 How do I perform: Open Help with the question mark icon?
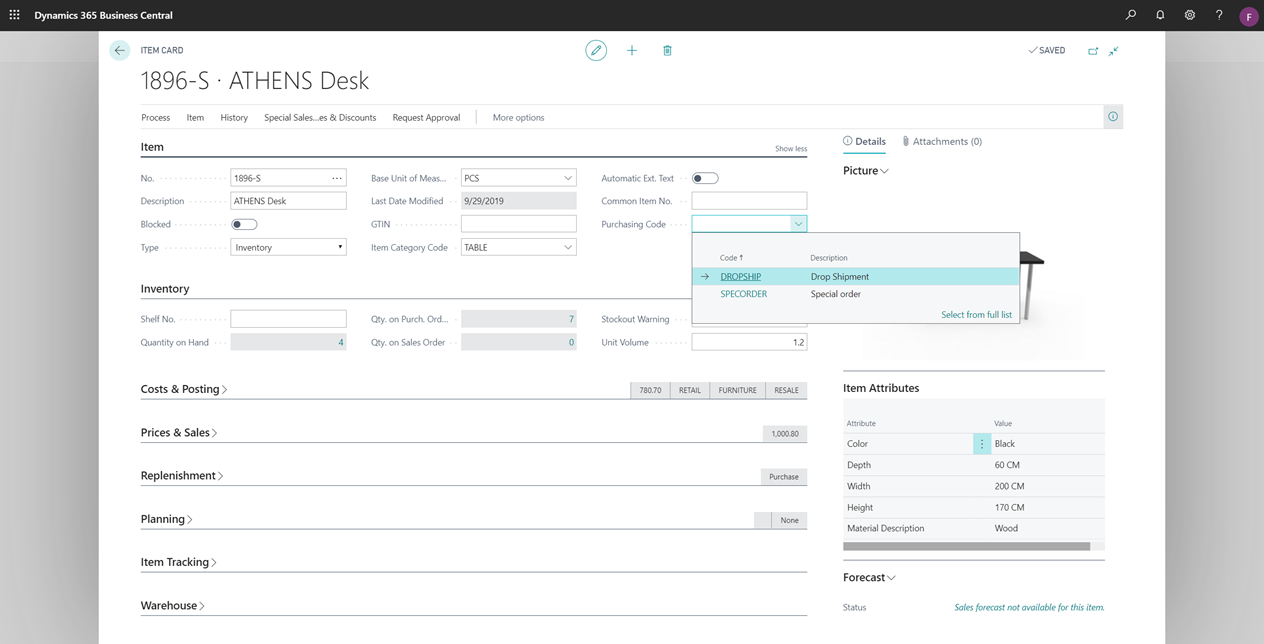1217,14
